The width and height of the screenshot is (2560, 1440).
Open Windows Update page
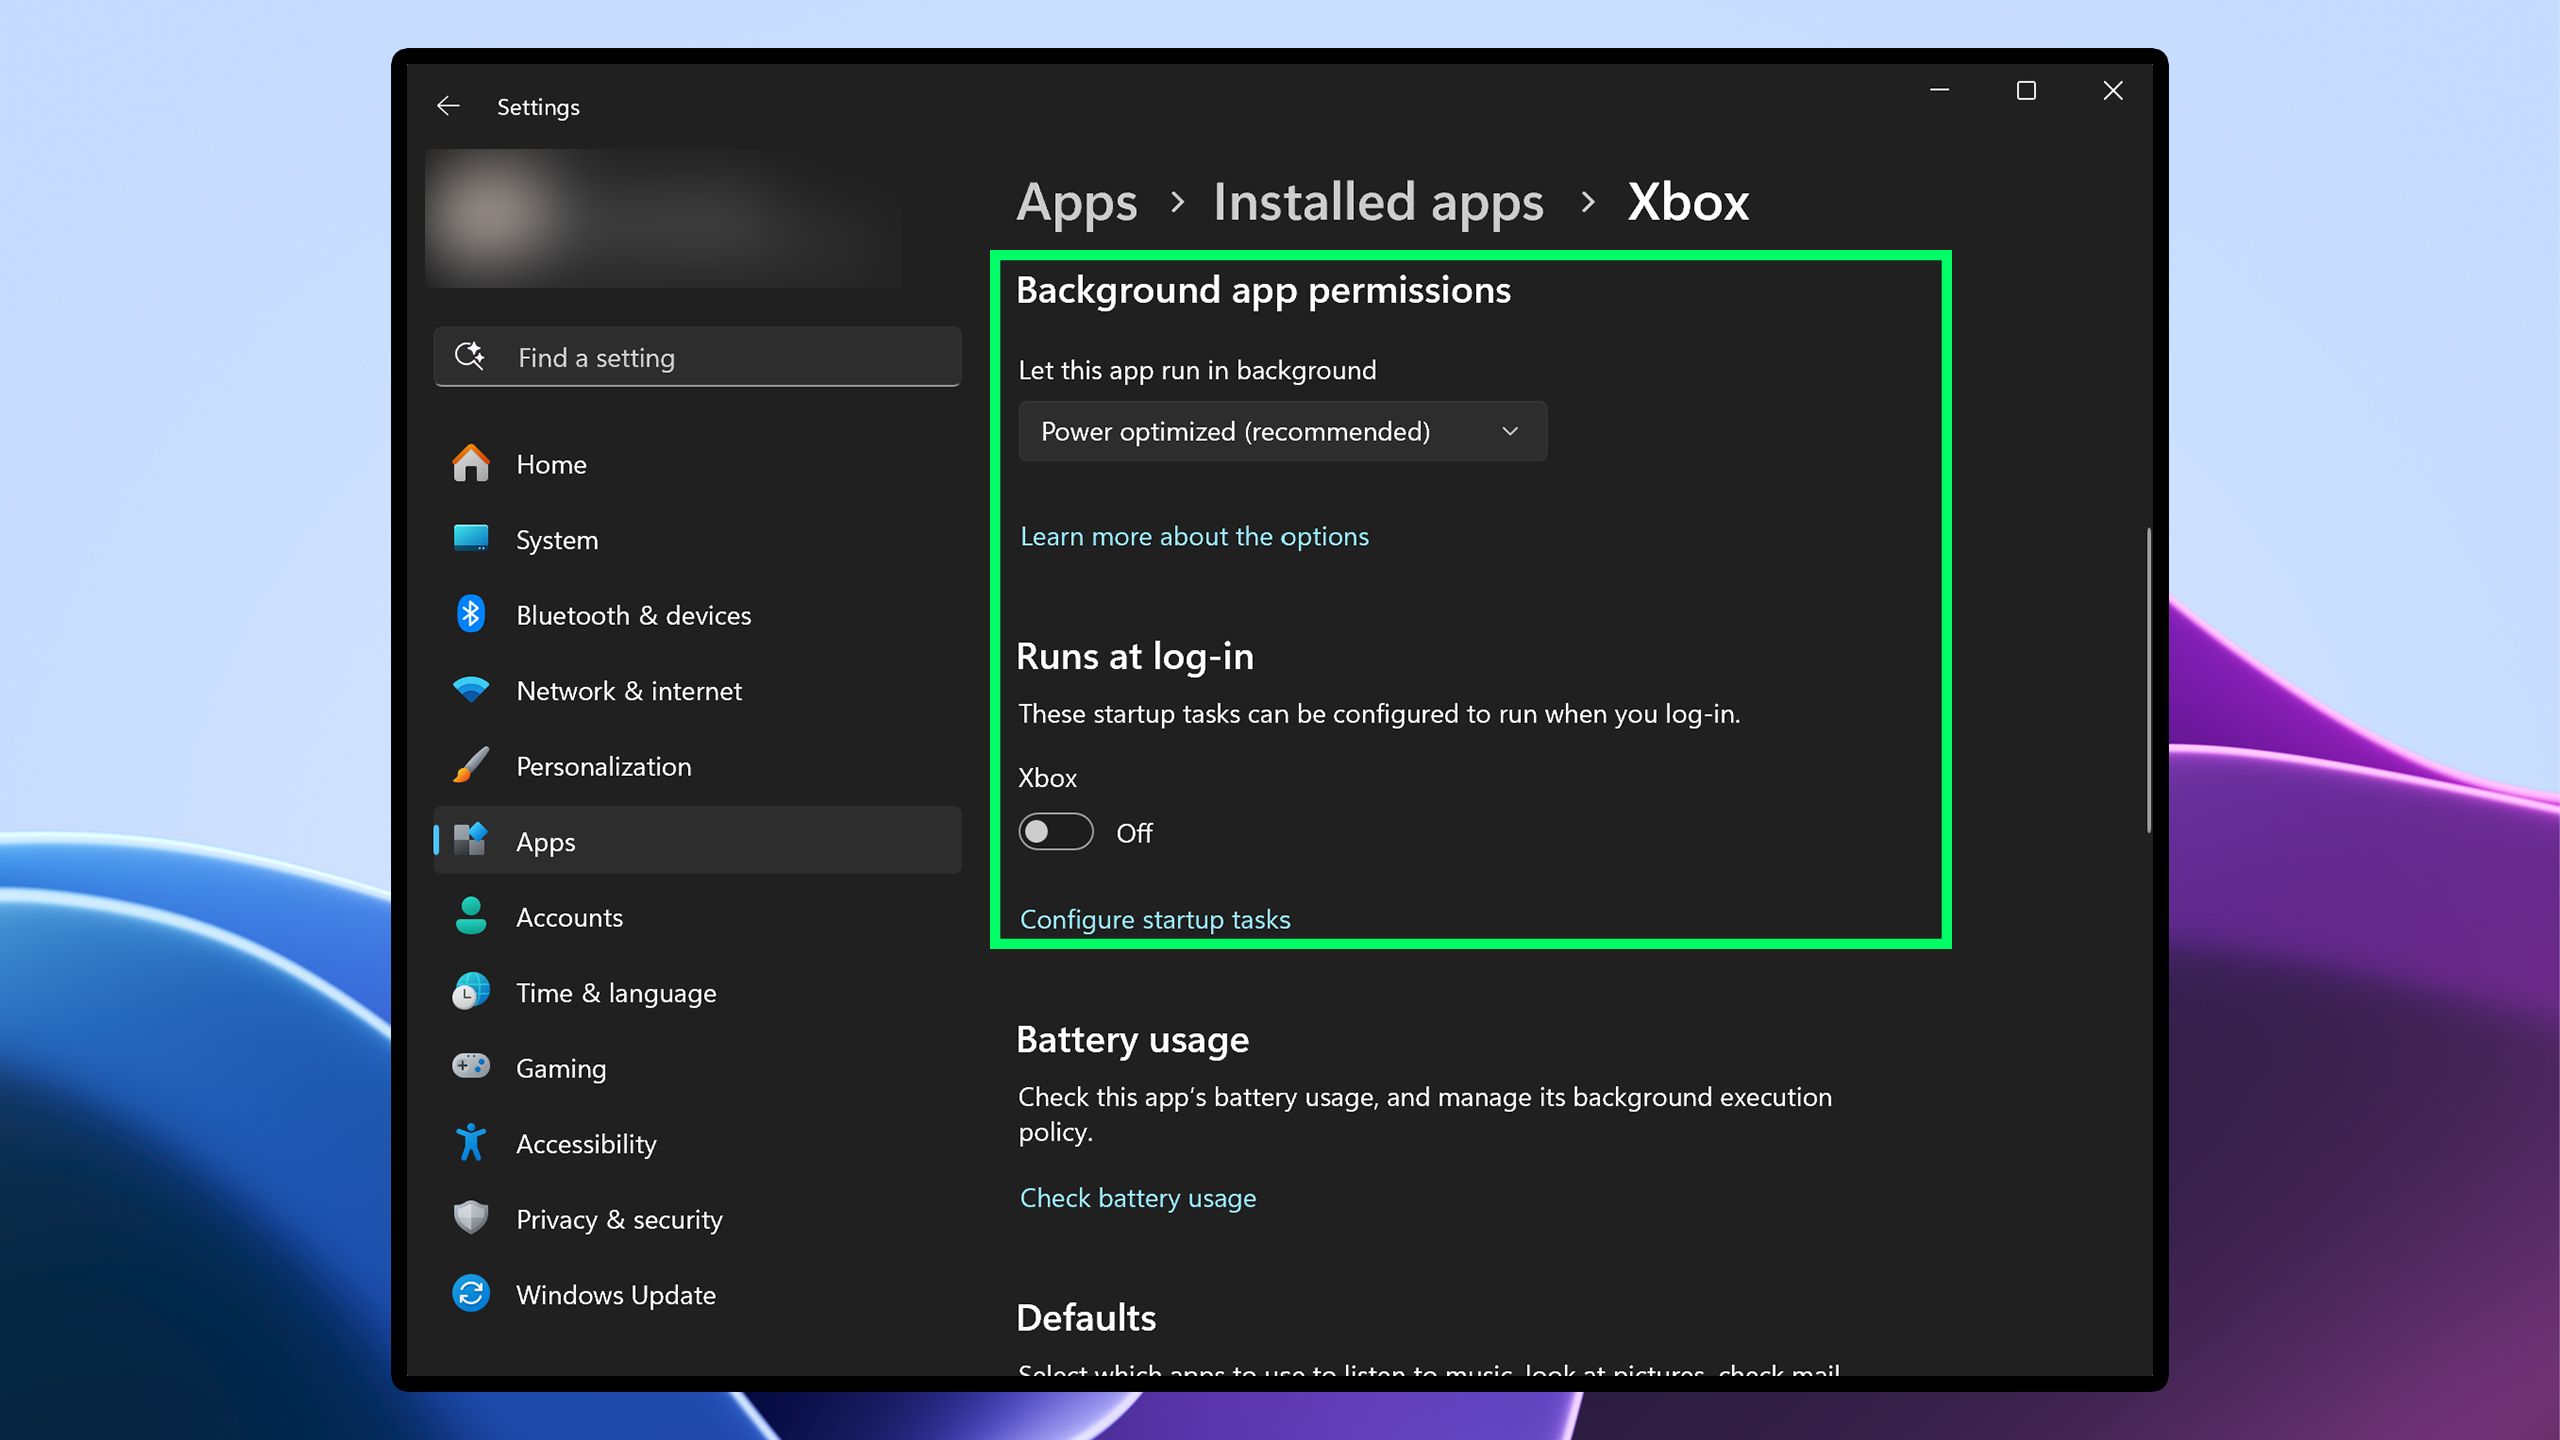pyautogui.click(x=697, y=1295)
